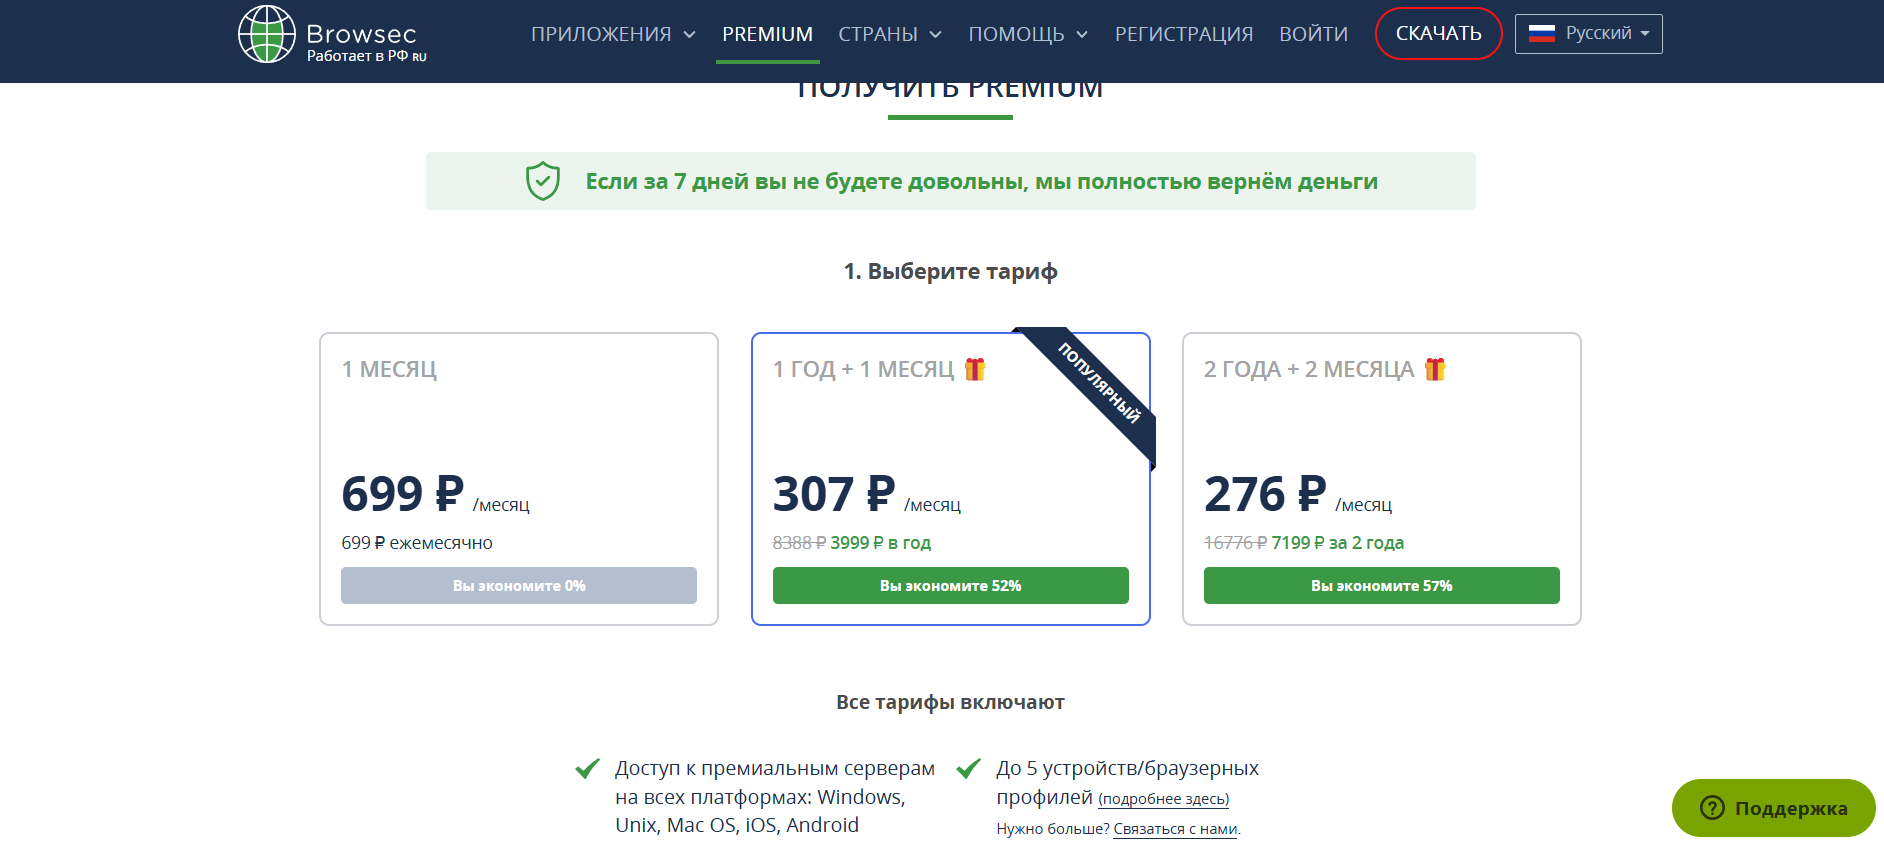Select the PREMIUM menu item
The image size is (1884, 854).
coord(767,33)
